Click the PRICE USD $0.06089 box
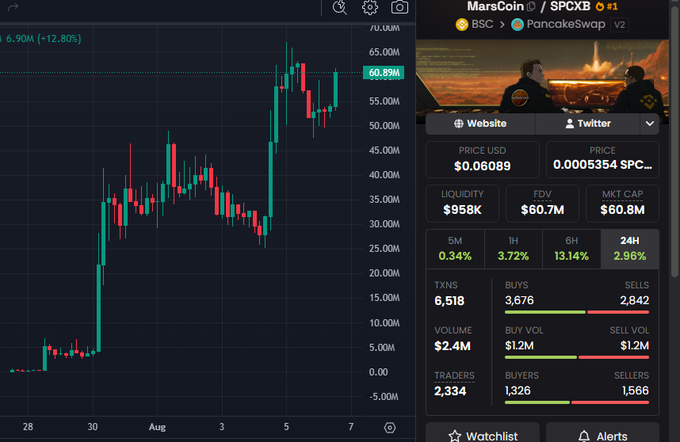 [482, 159]
